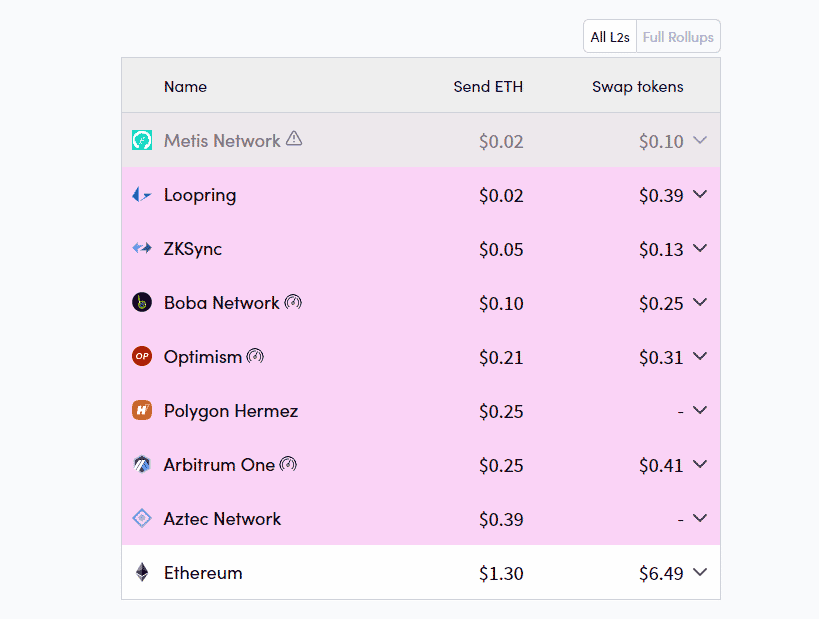Click the Arbitrum One logo icon
This screenshot has height=619, width=819.
pos(142,464)
